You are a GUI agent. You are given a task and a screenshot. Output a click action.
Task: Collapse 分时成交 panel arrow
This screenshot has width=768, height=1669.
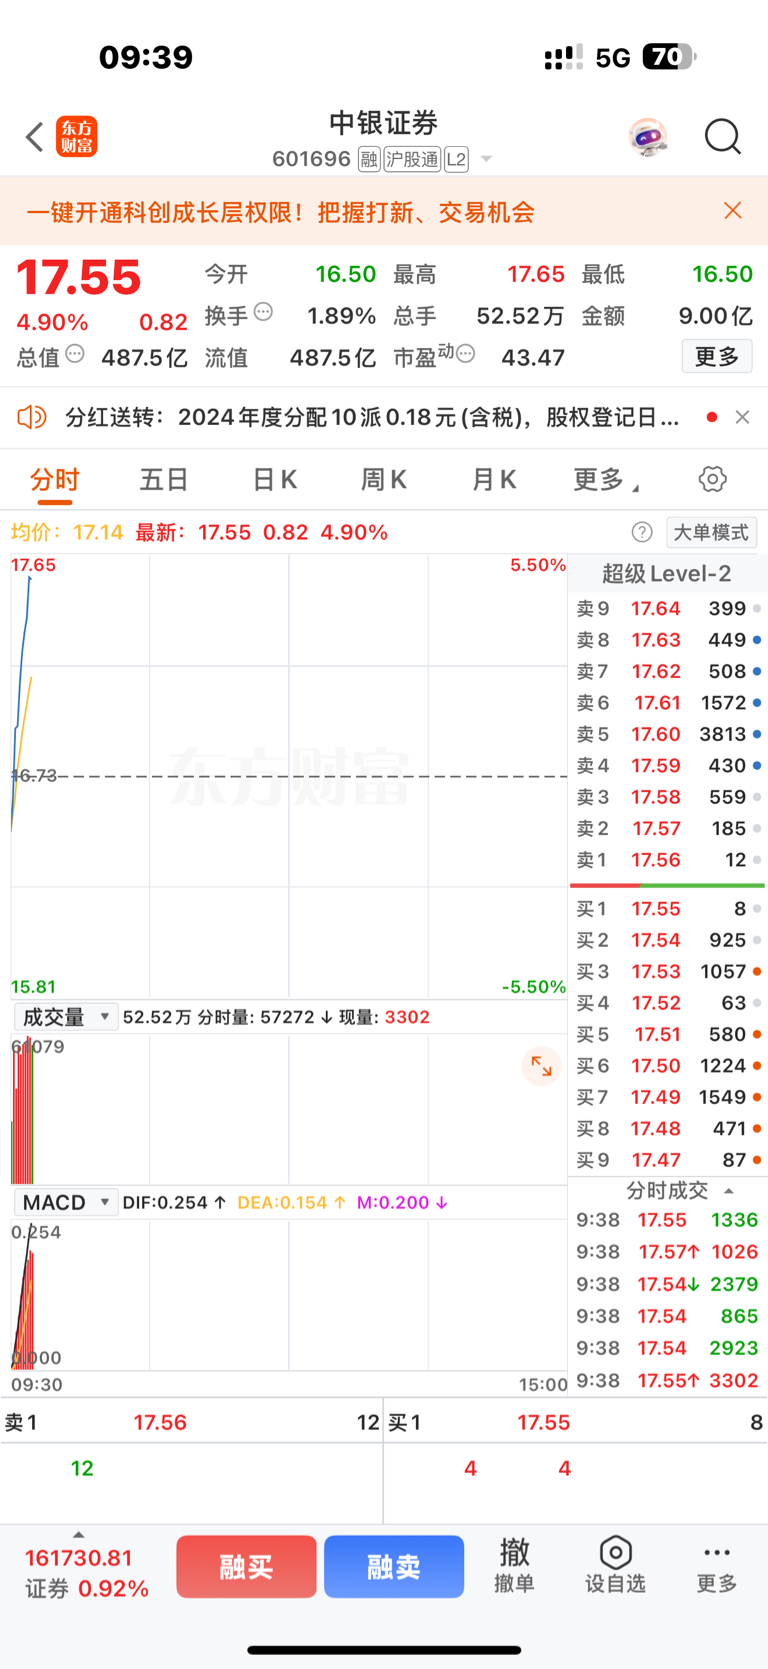(x=729, y=1191)
